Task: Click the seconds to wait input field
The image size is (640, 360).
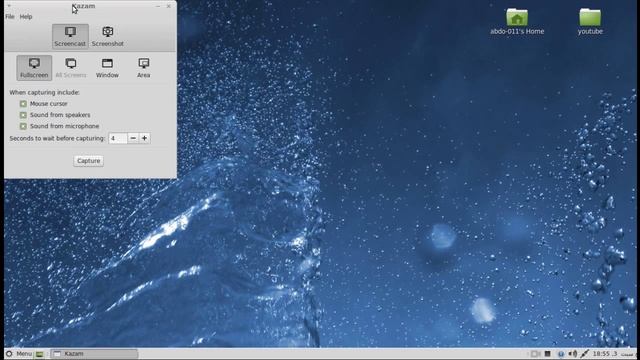Action: coord(118,138)
